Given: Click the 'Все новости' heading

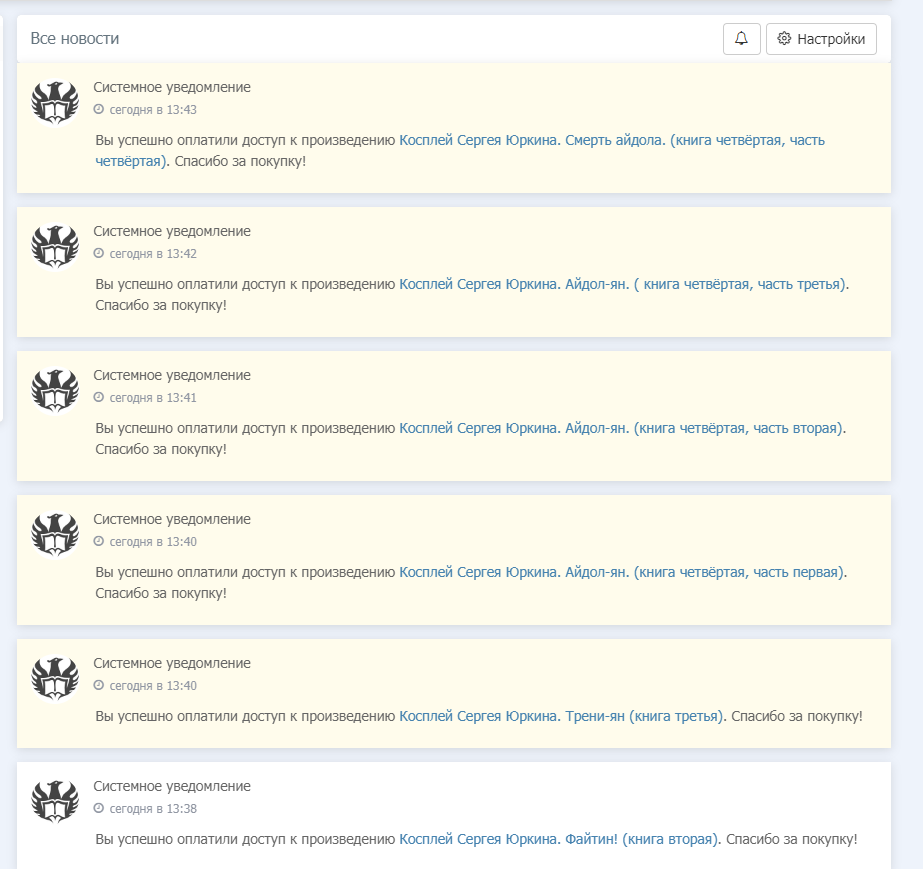Looking at the screenshot, I should point(75,39).
